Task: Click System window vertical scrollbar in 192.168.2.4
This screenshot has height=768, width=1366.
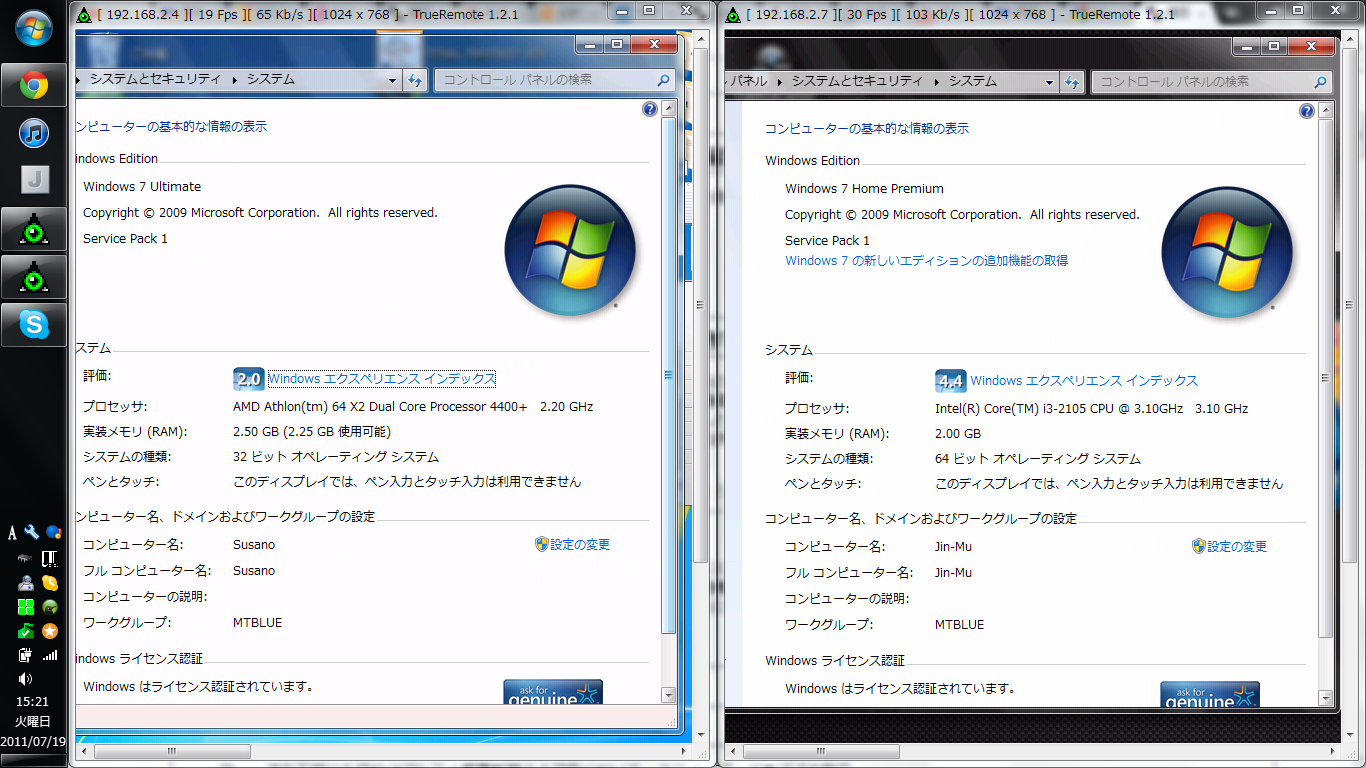Action: [669, 375]
